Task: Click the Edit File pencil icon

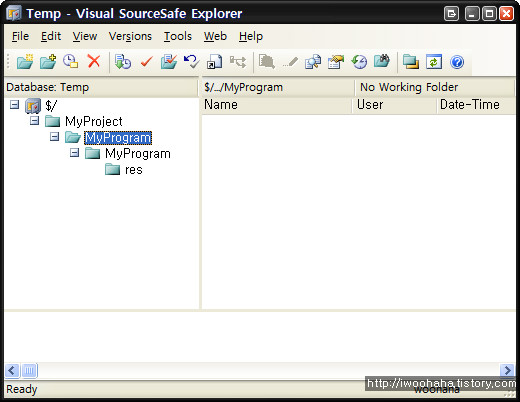Action: click(x=290, y=62)
